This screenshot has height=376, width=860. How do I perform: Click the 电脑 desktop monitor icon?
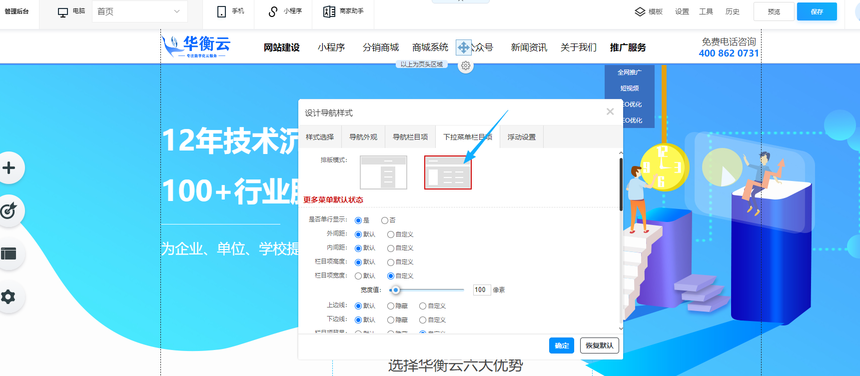pos(63,12)
